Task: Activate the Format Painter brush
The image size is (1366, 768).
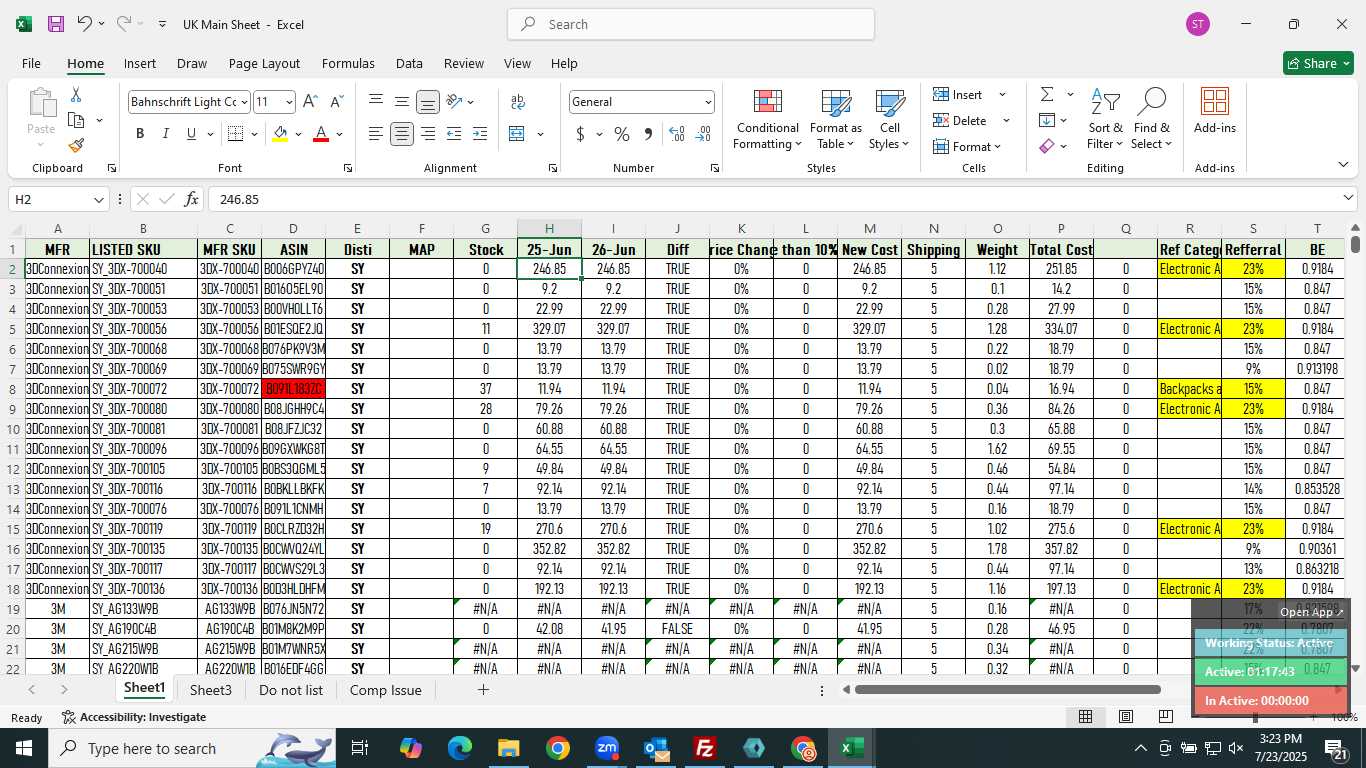Action: [x=76, y=145]
